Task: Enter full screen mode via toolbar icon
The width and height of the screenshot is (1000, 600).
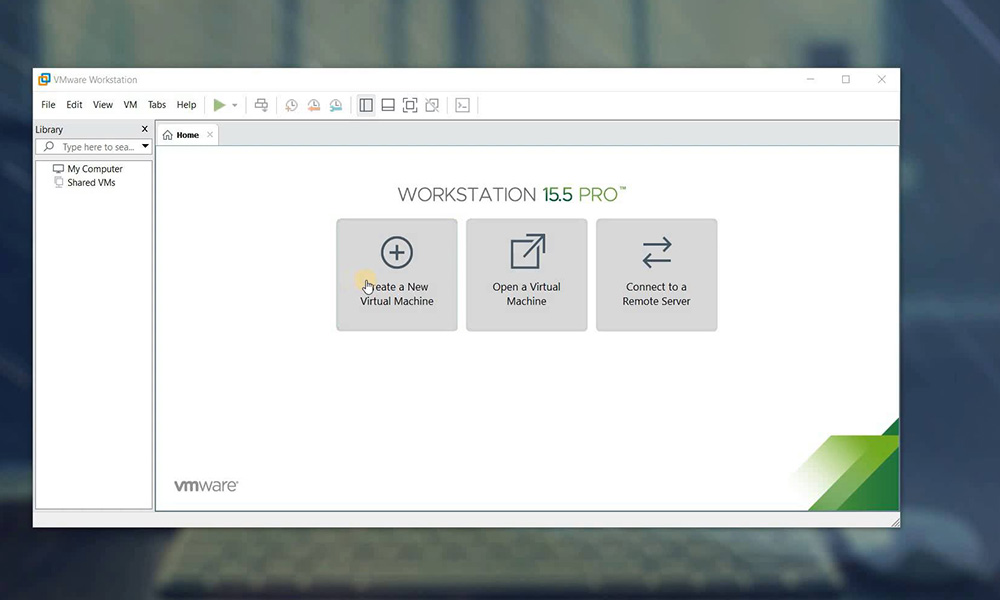Action: click(410, 105)
